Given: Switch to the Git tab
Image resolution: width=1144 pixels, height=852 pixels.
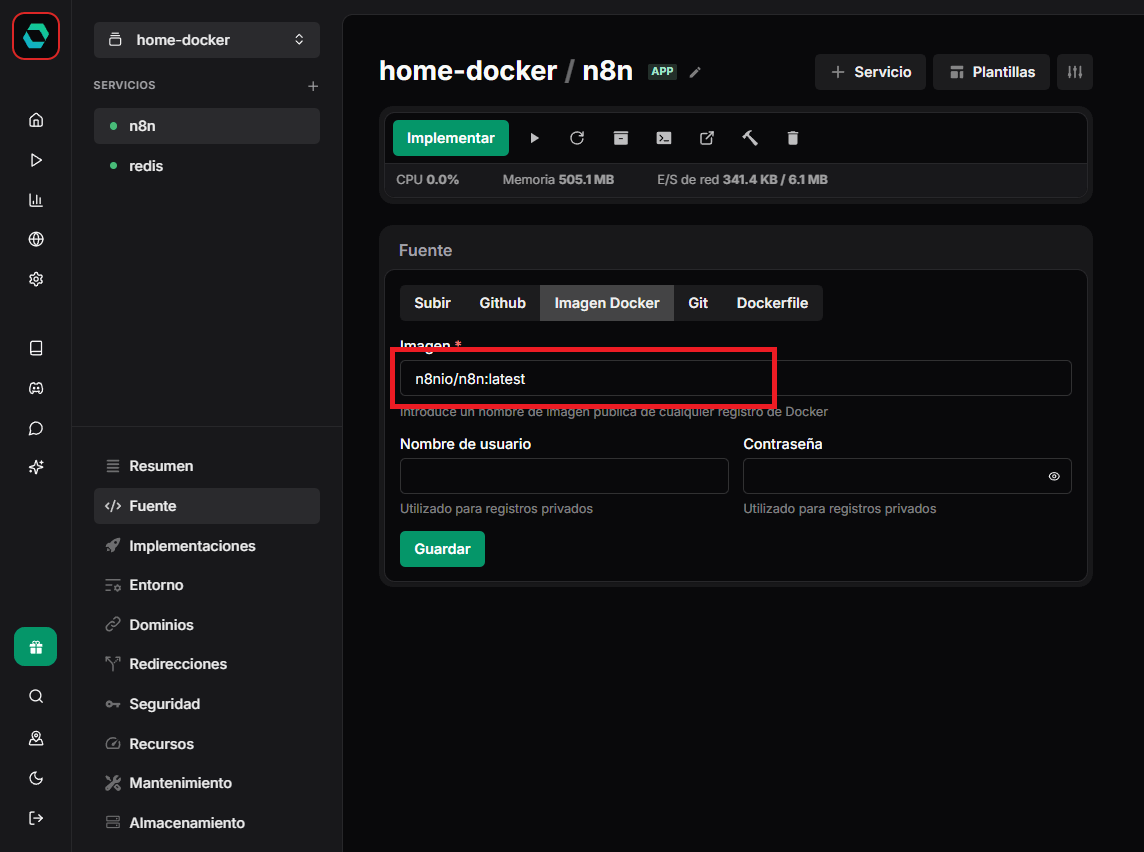Looking at the screenshot, I should pyautogui.click(x=698, y=303).
